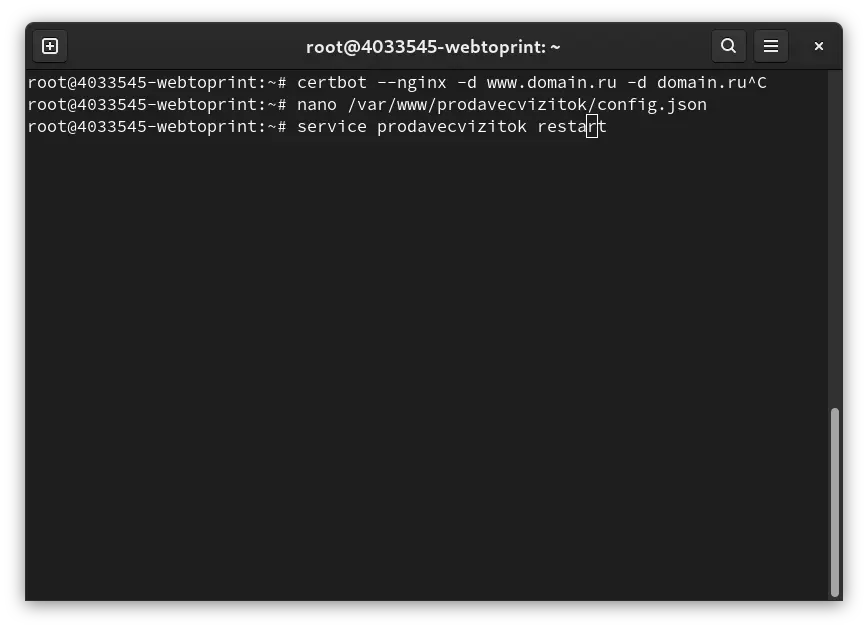Click the '^C' at end of first line
Image resolution: width=868 pixels, height=629 pixels.
[757, 83]
